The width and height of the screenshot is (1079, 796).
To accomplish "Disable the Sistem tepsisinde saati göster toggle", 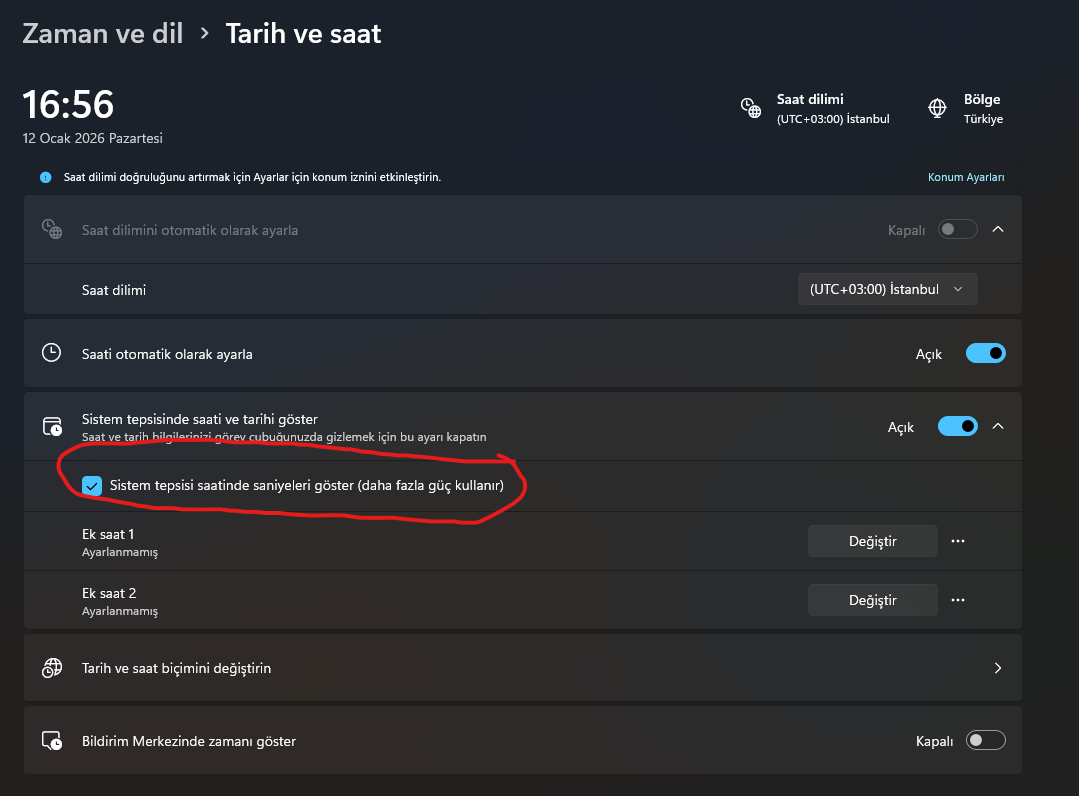I will click(x=957, y=426).
